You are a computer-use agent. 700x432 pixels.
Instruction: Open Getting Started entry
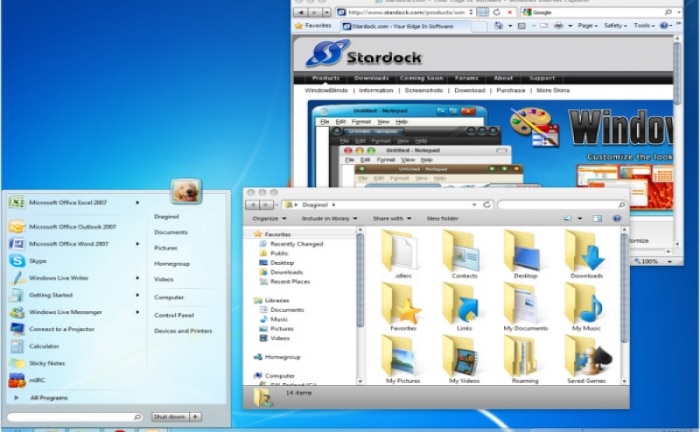click(41, 295)
